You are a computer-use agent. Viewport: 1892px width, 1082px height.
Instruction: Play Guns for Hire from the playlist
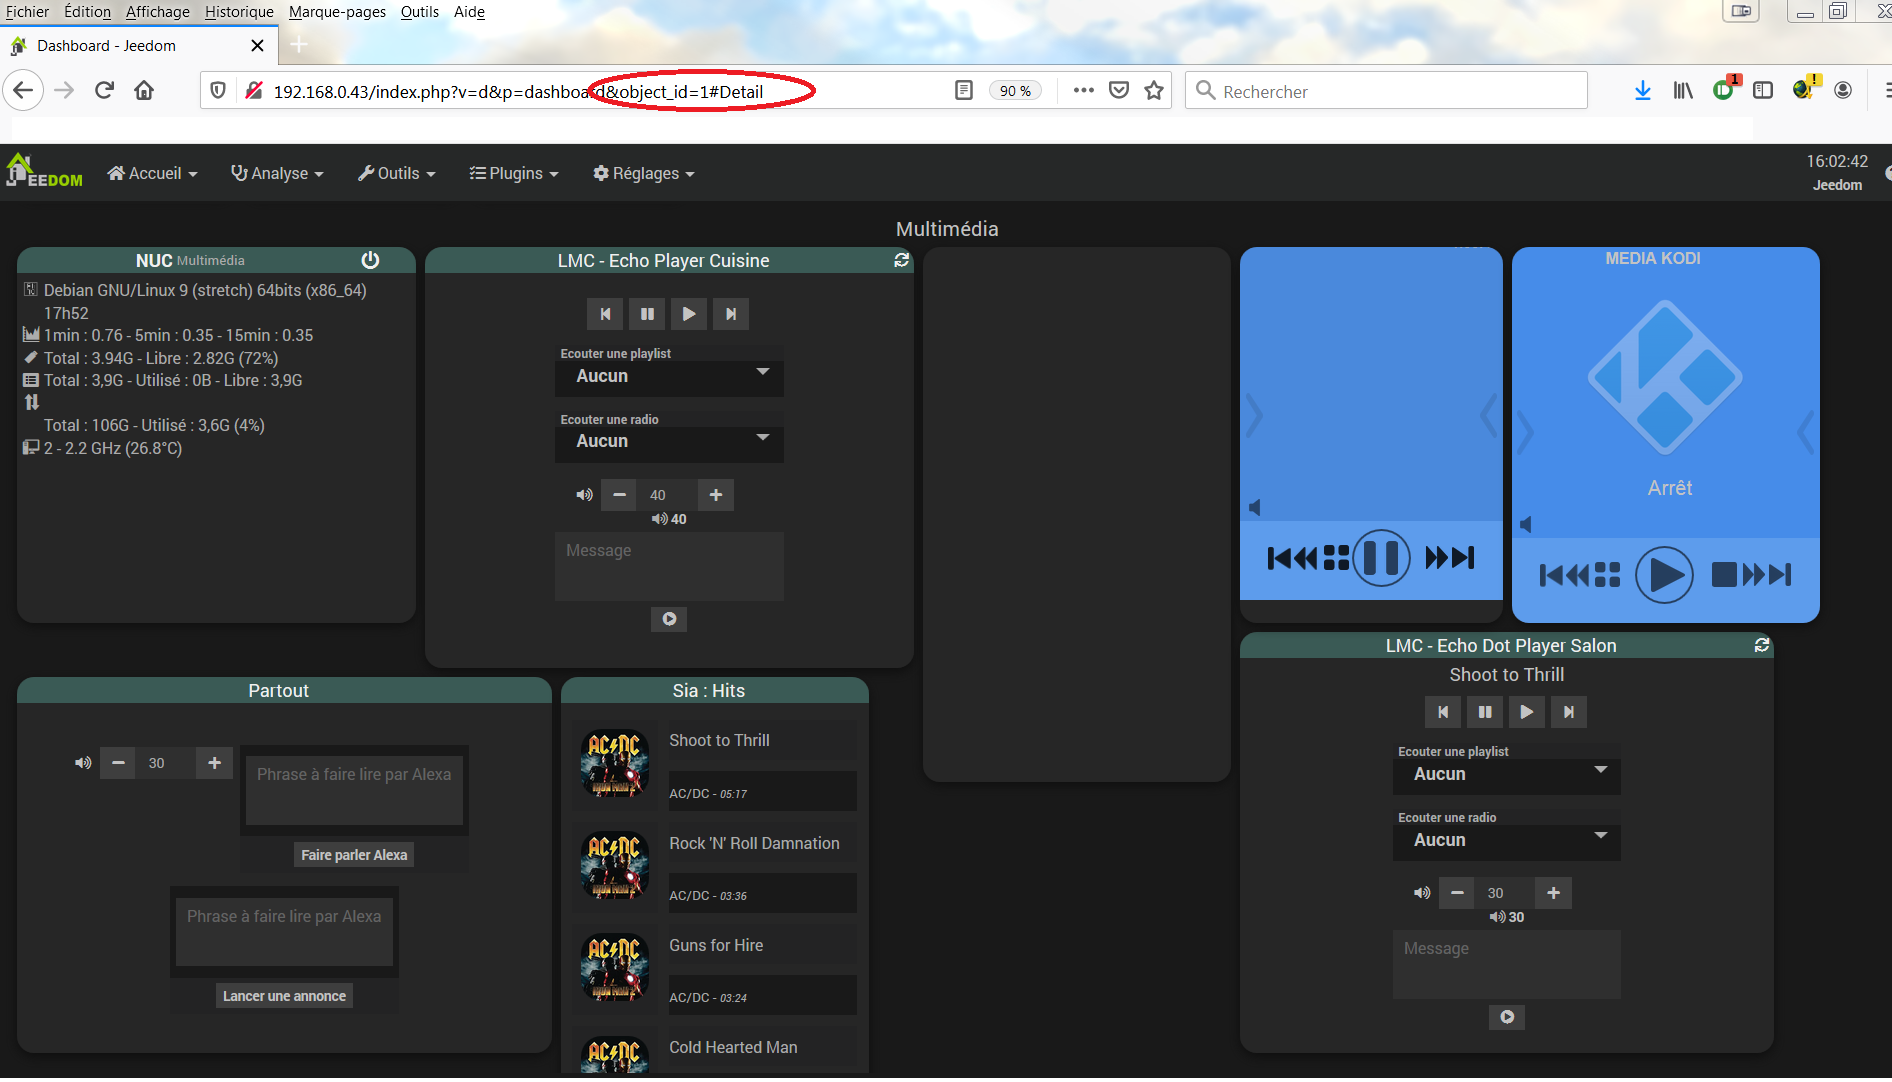coord(716,946)
